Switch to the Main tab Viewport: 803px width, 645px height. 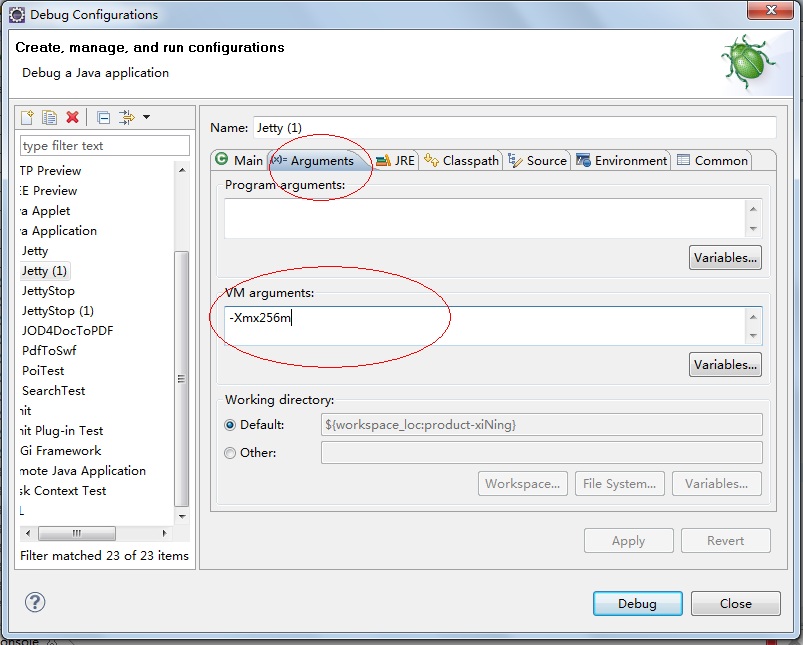pyautogui.click(x=239, y=160)
